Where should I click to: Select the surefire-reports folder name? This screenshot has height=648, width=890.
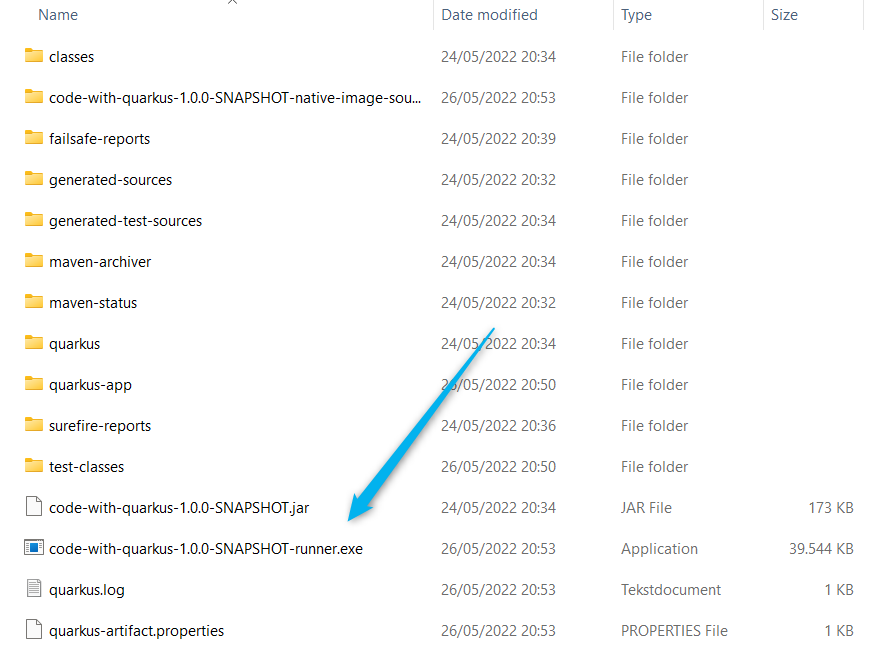(100, 426)
